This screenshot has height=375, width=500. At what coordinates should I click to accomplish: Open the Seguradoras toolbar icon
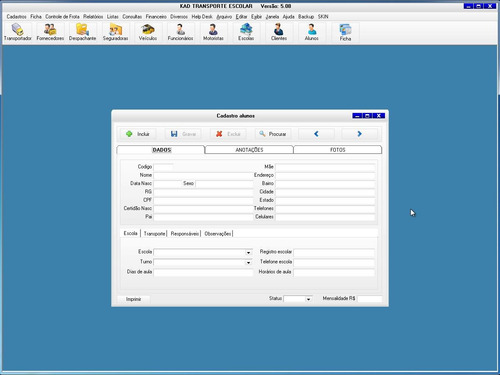pos(115,32)
